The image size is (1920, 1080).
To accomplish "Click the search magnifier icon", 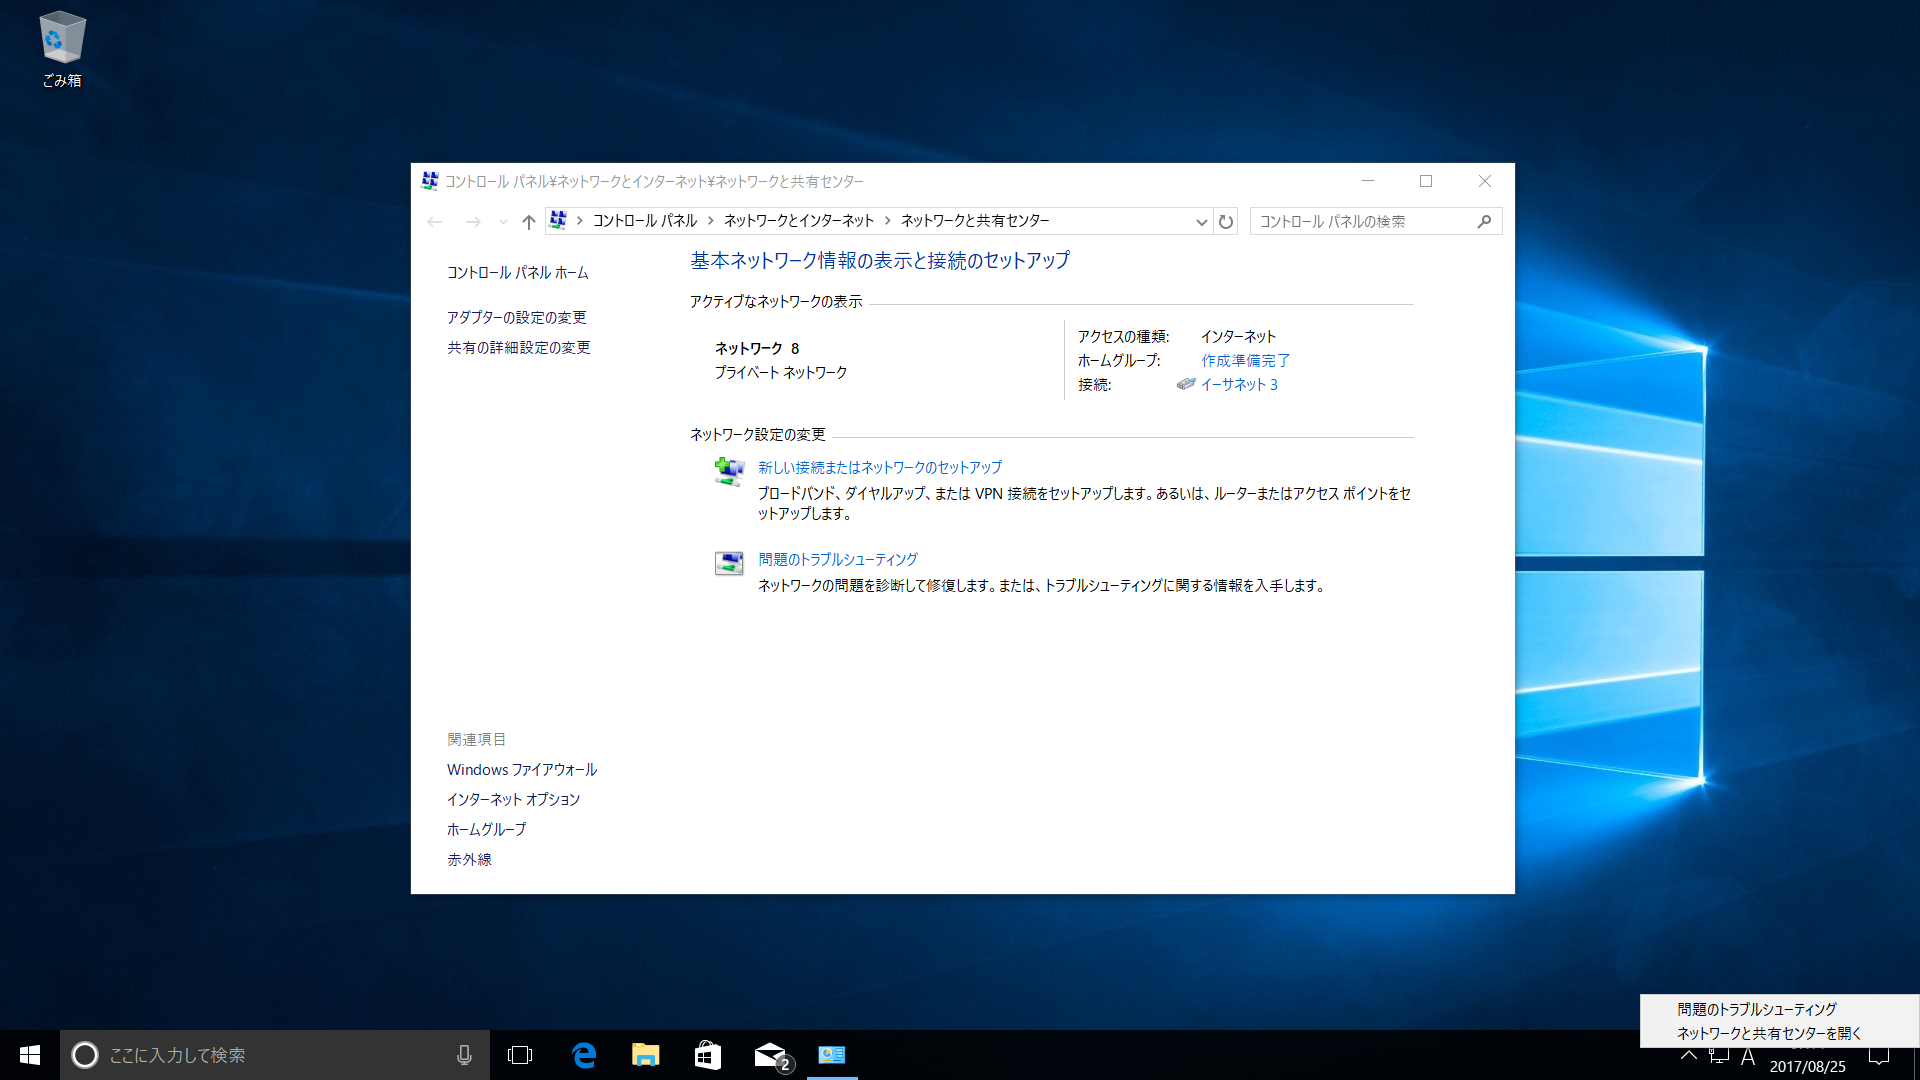I will pyautogui.click(x=1484, y=222).
